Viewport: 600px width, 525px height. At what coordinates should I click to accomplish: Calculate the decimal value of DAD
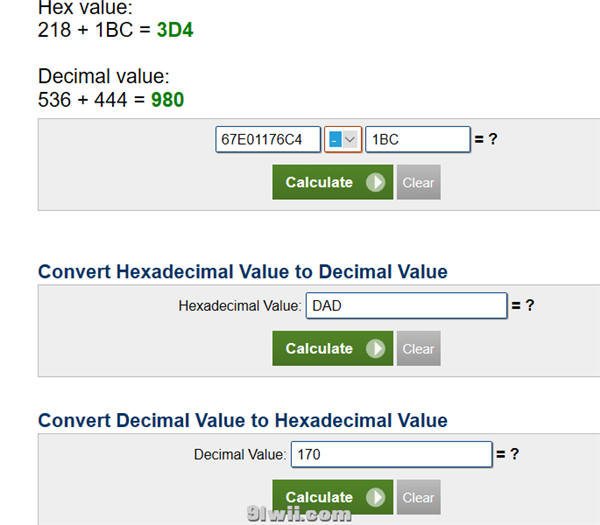pos(333,348)
